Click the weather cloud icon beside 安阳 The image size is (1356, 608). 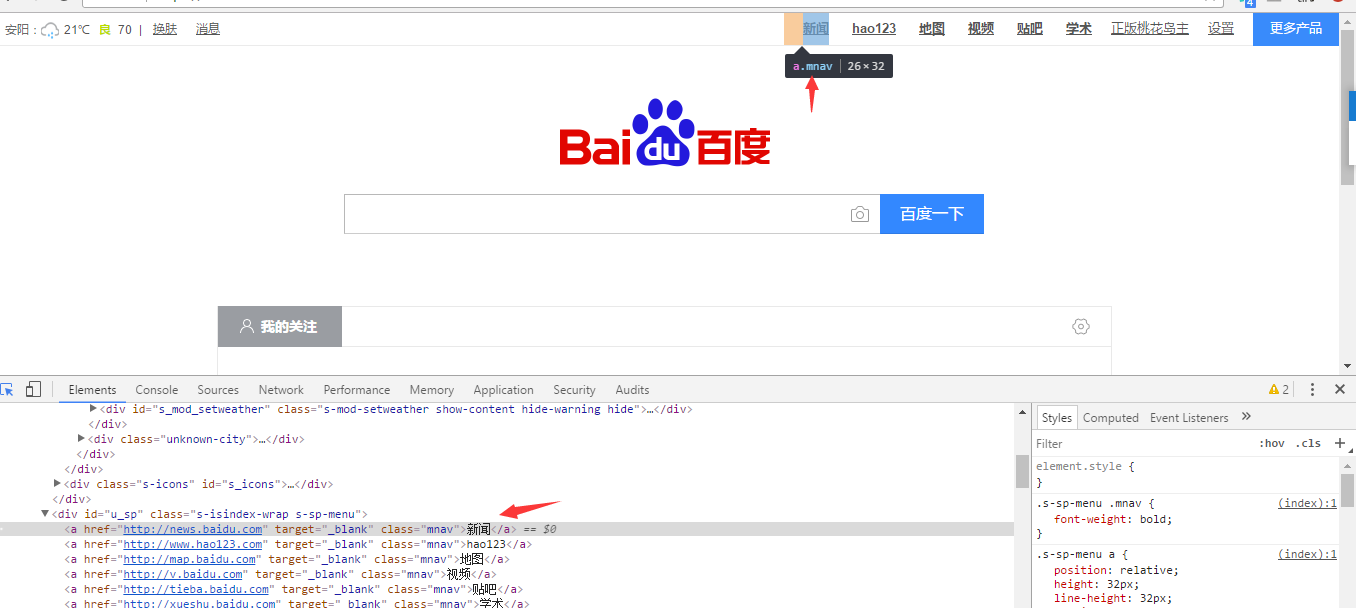coord(50,30)
